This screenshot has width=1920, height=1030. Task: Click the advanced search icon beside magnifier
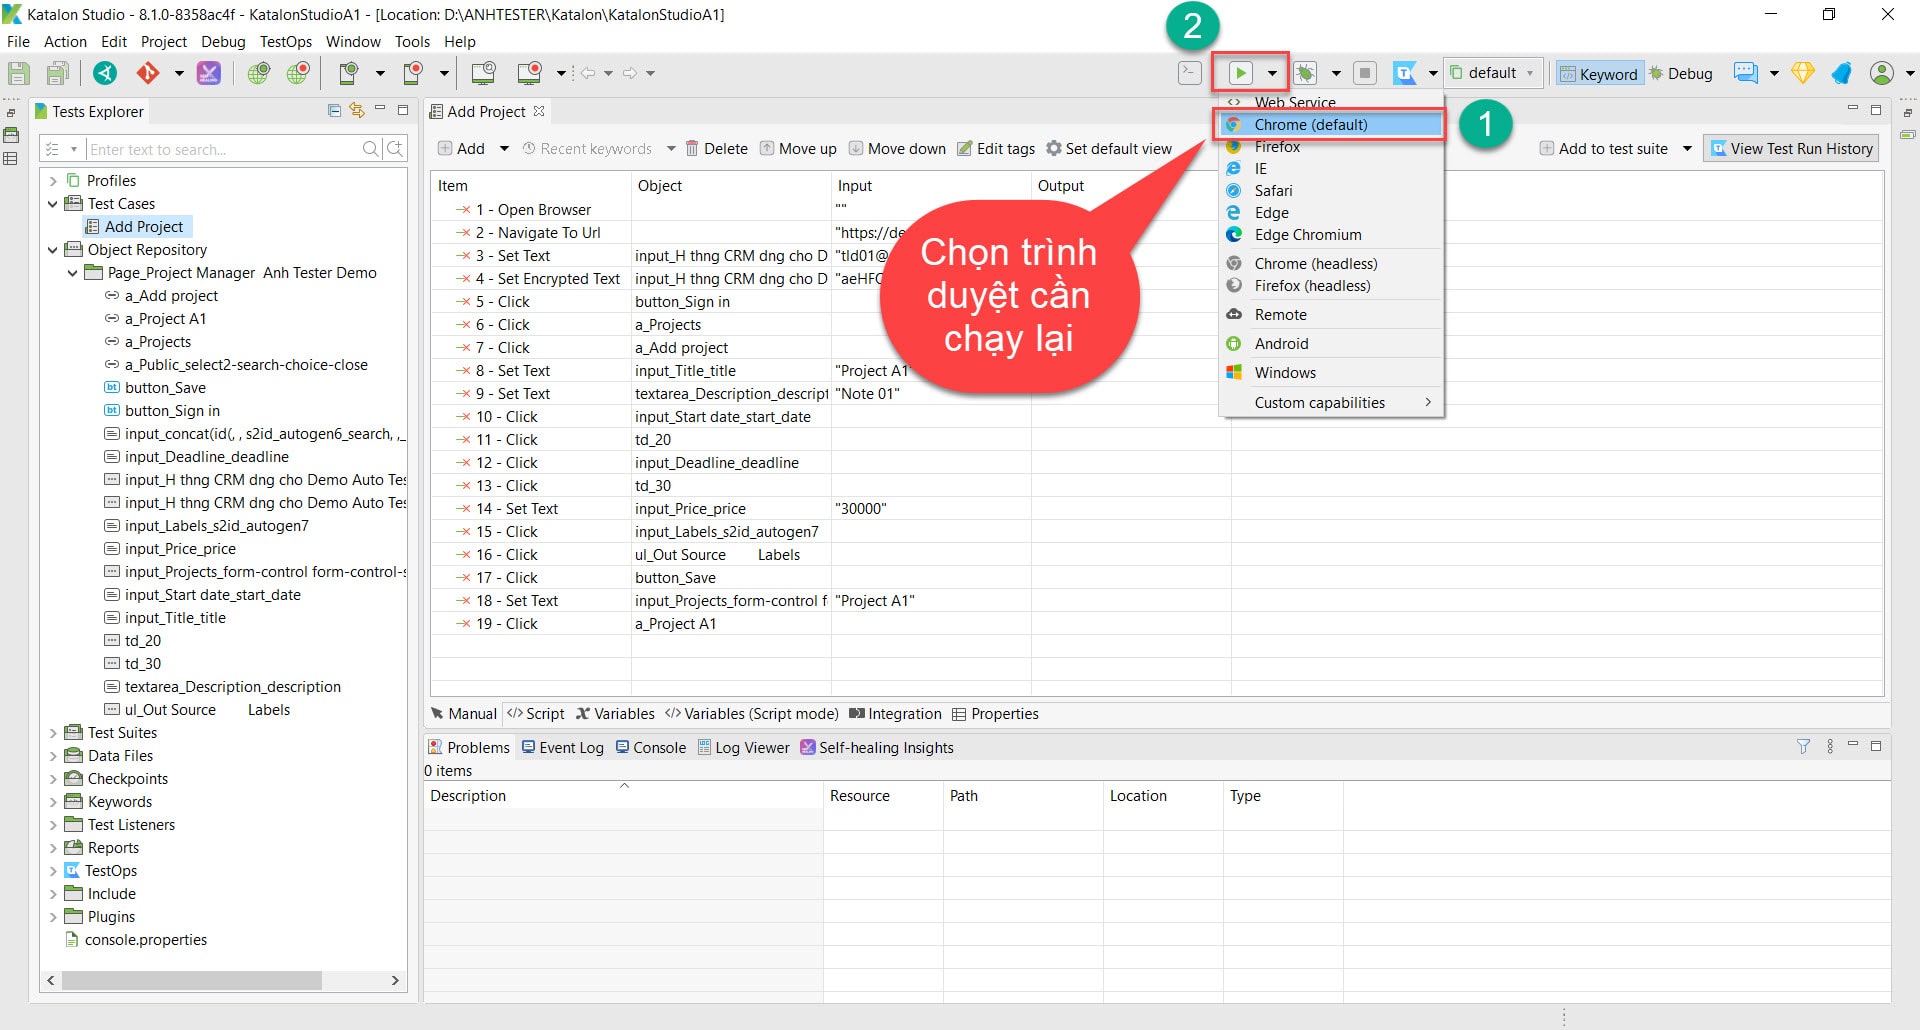pyautogui.click(x=396, y=149)
